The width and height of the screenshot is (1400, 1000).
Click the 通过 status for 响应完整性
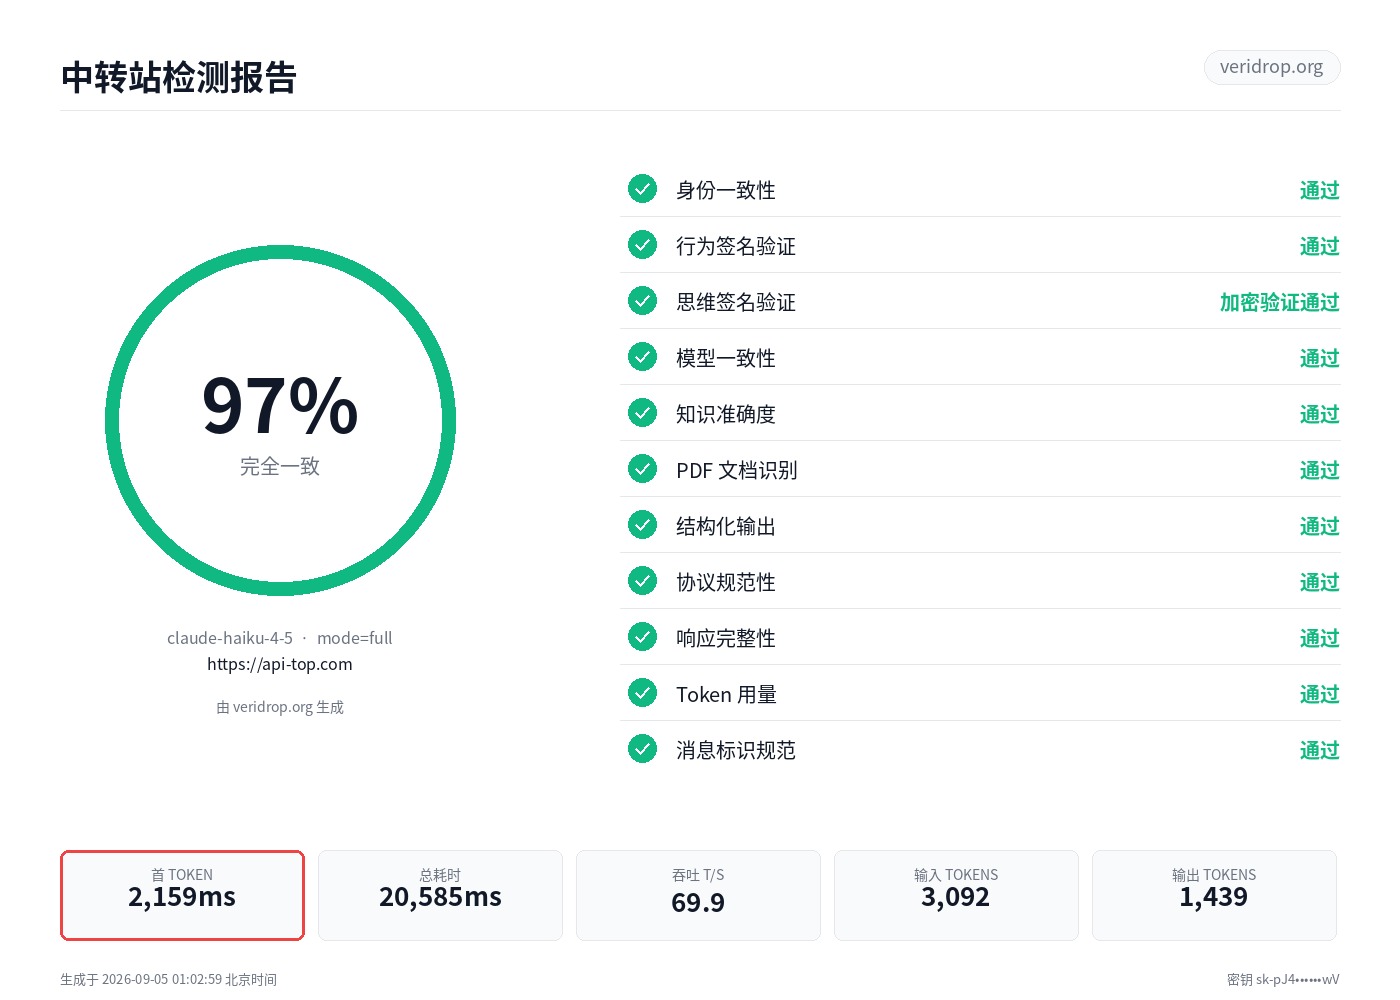click(1319, 638)
